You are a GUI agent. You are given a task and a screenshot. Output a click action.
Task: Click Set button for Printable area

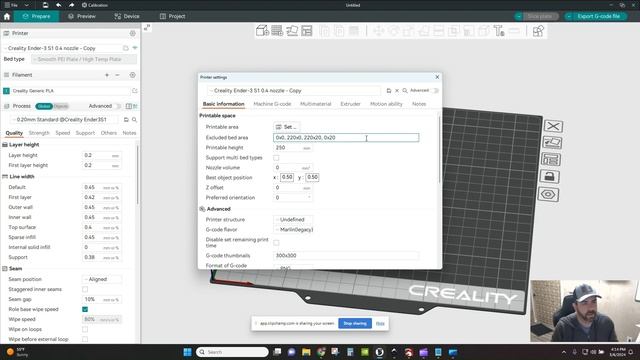click(x=287, y=127)
